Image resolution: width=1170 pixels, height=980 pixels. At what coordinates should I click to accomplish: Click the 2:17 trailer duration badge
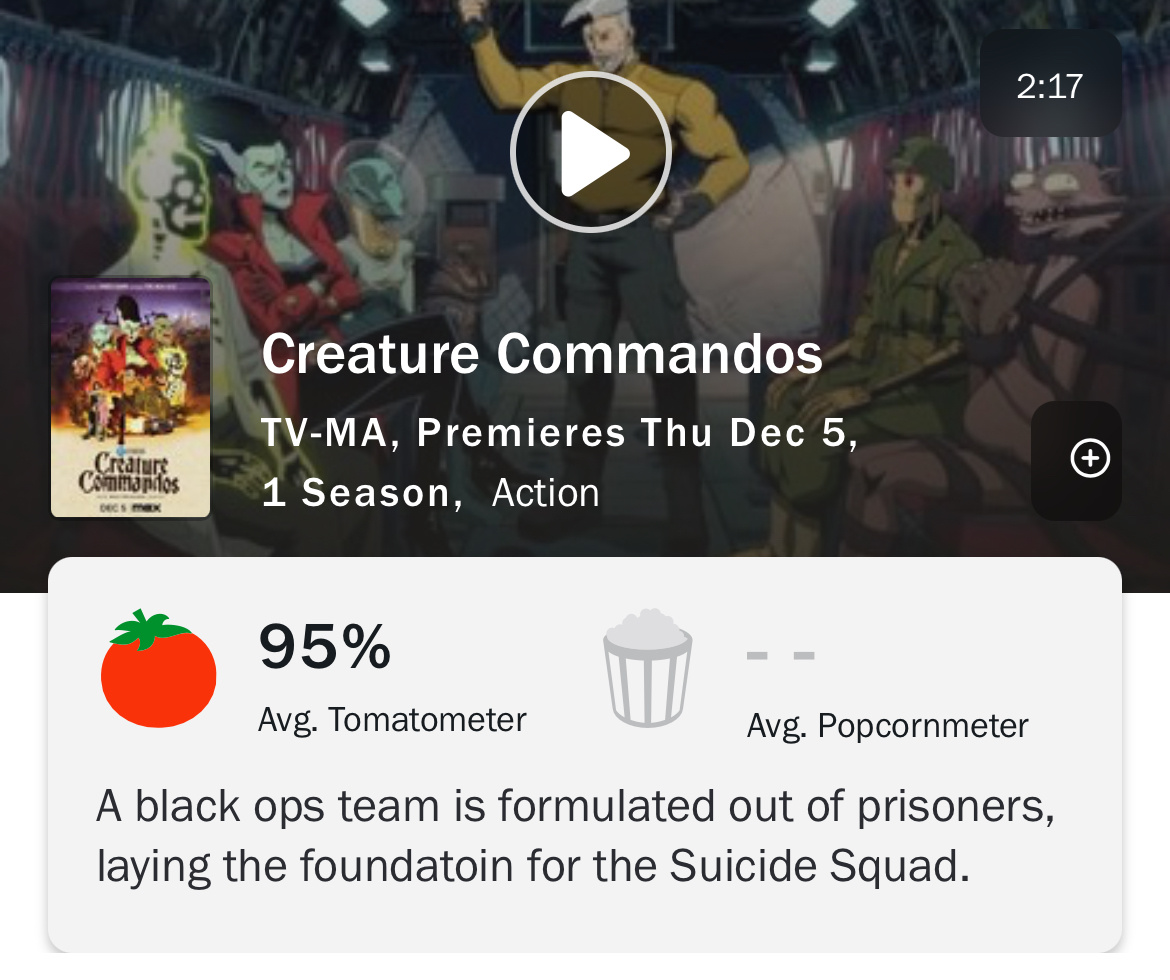coord(1051,84)
